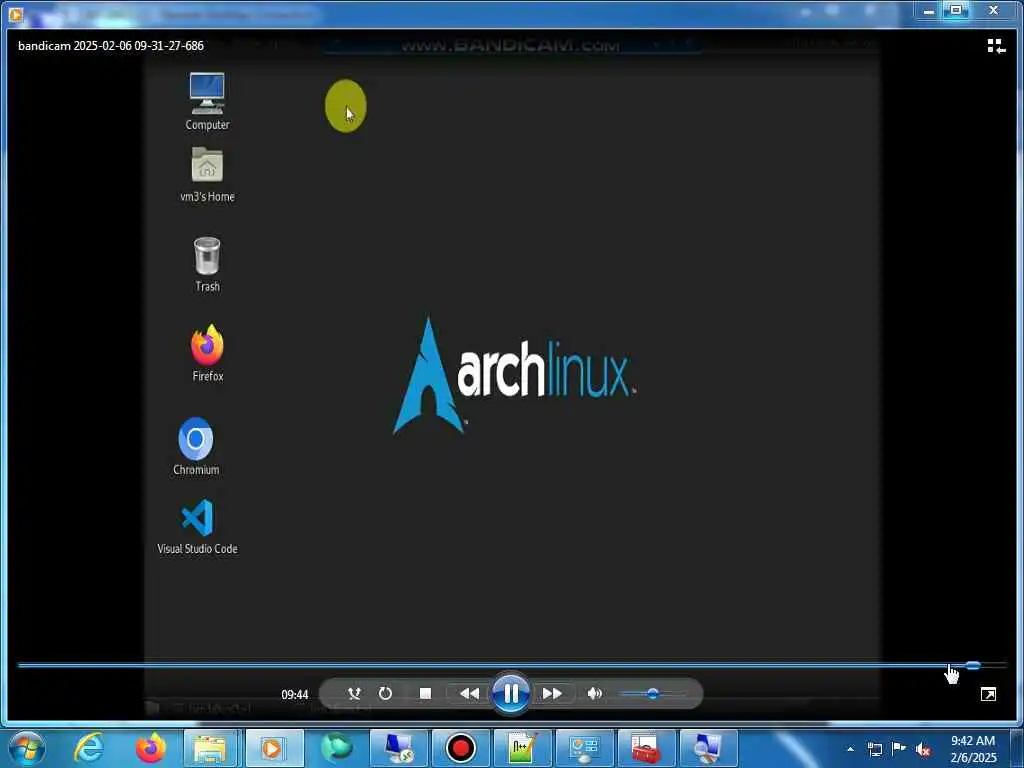Open the red toolbox app on the taskbar
The width and height of the screenshot is (1024, 768).
click(x=646, y=748)
